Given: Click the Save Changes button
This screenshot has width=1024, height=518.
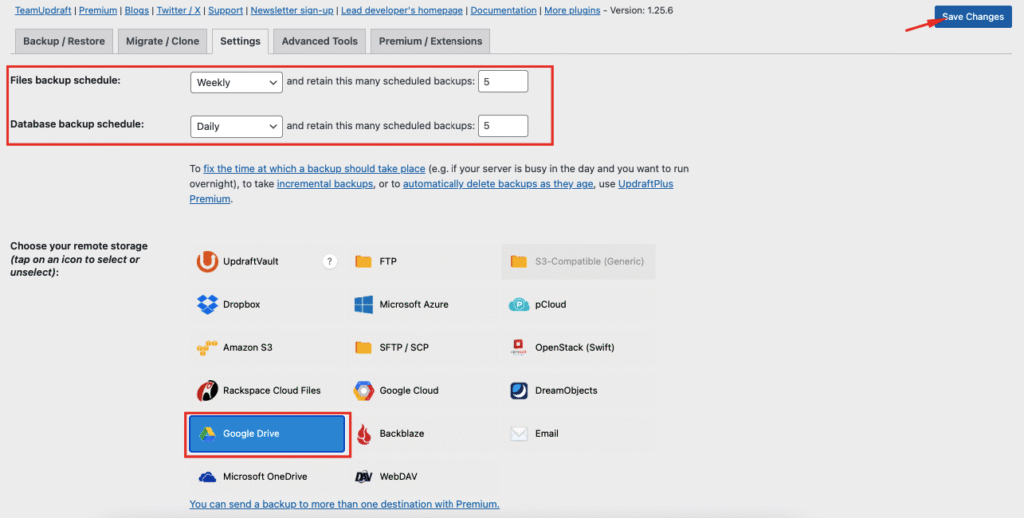Looking at the screenshot, I should [973, 17].
